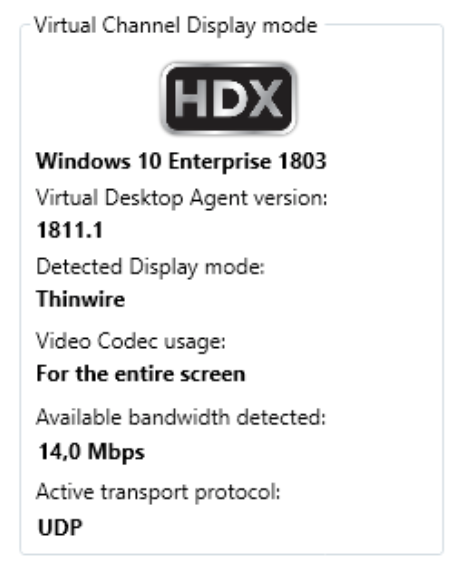Click the word Enterprise in OS name
The width and height of the screenshot is (460, 570).
pyautogui.click(x=220, y=162)
